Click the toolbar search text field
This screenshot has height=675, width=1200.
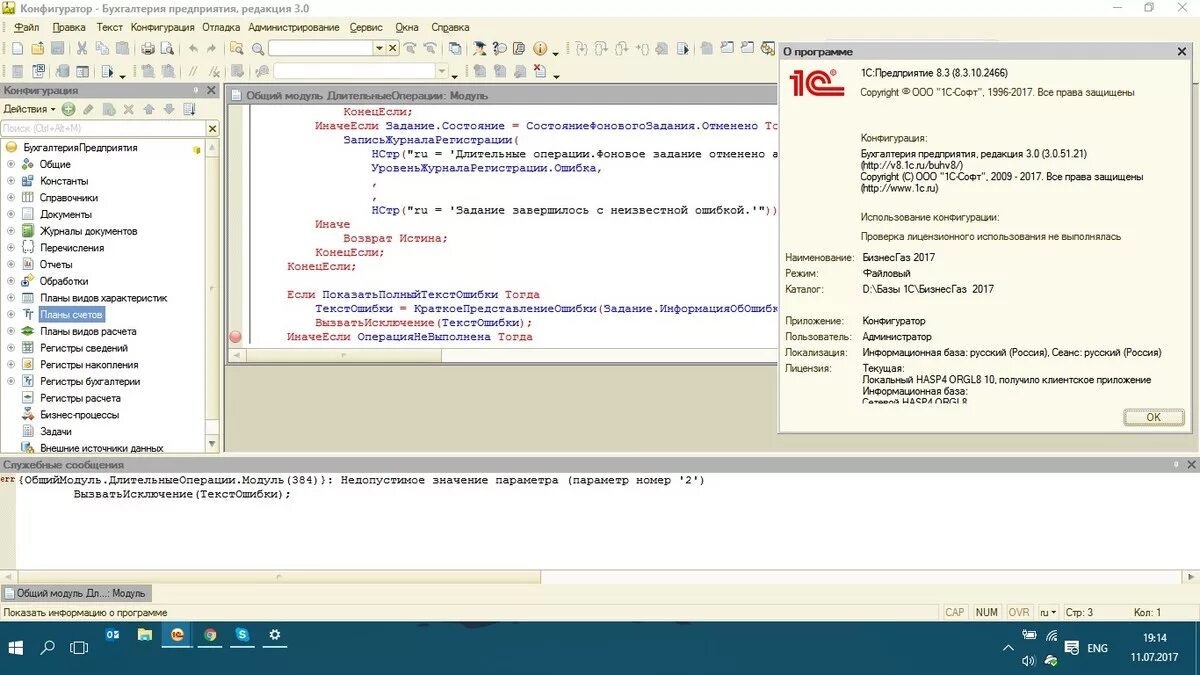click(320, 48)
